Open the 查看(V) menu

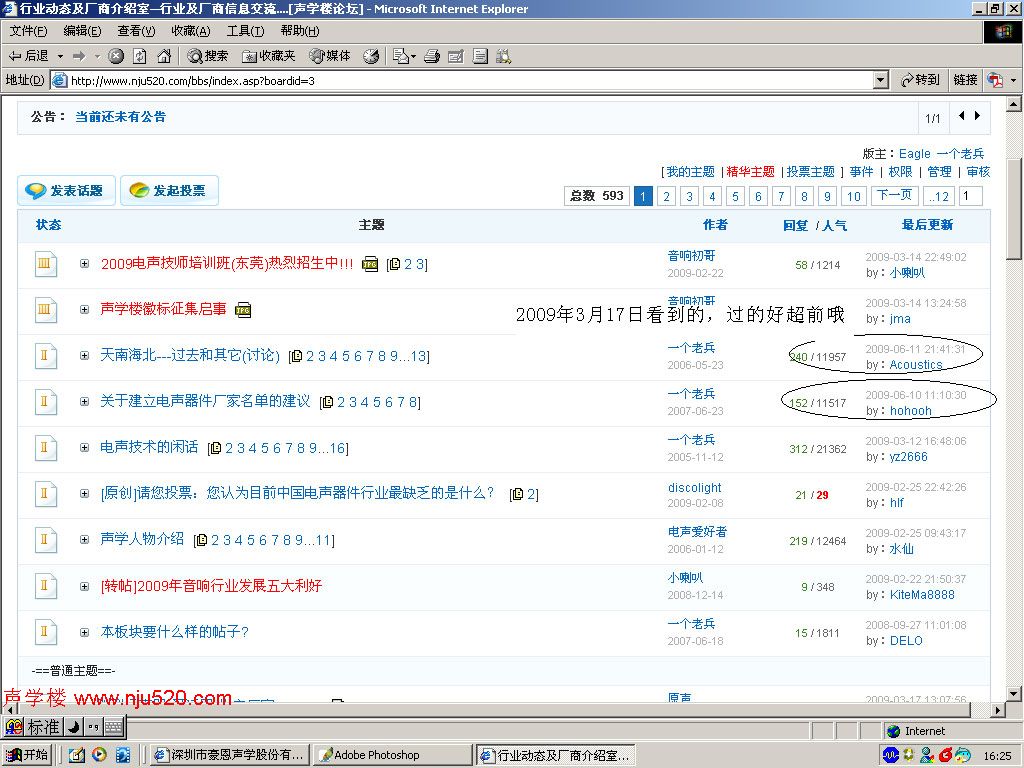tap(136, 31)
